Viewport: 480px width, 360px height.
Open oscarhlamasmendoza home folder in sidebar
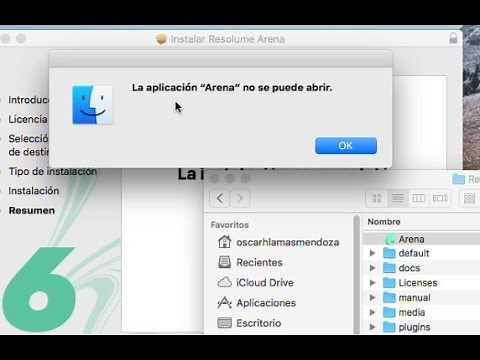pos(287,242)
